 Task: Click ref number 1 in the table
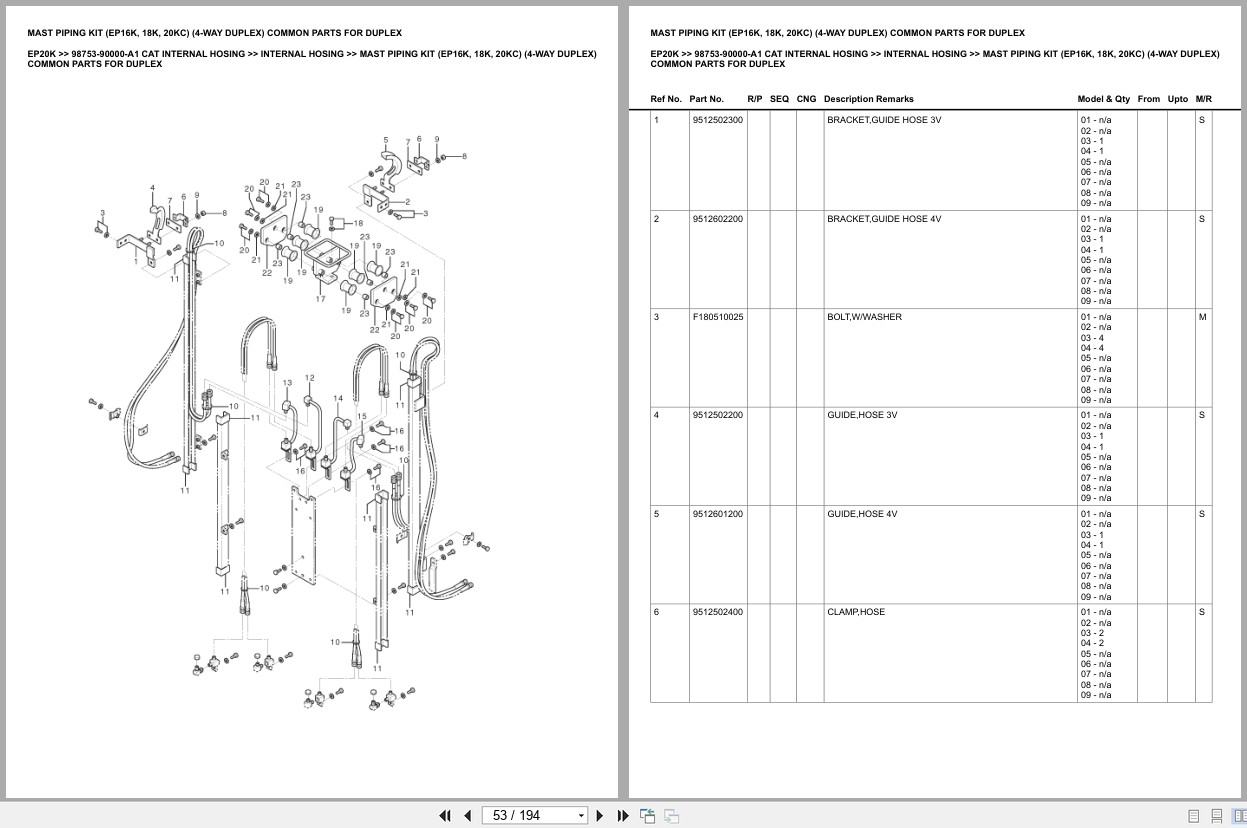click(x=656, y=120)
